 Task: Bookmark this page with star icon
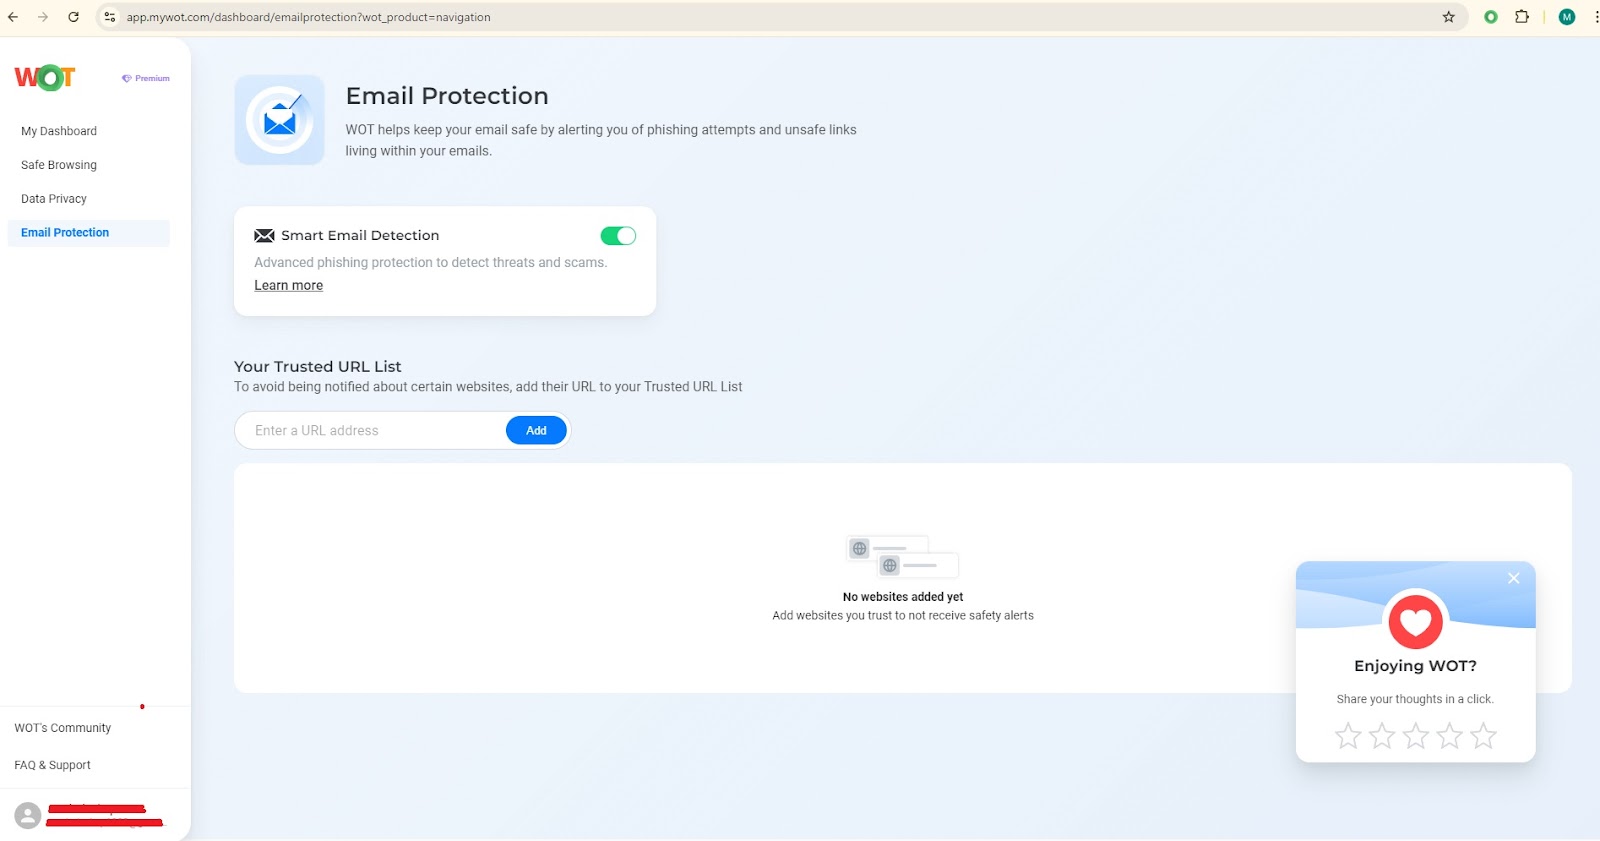(1448, 17)
